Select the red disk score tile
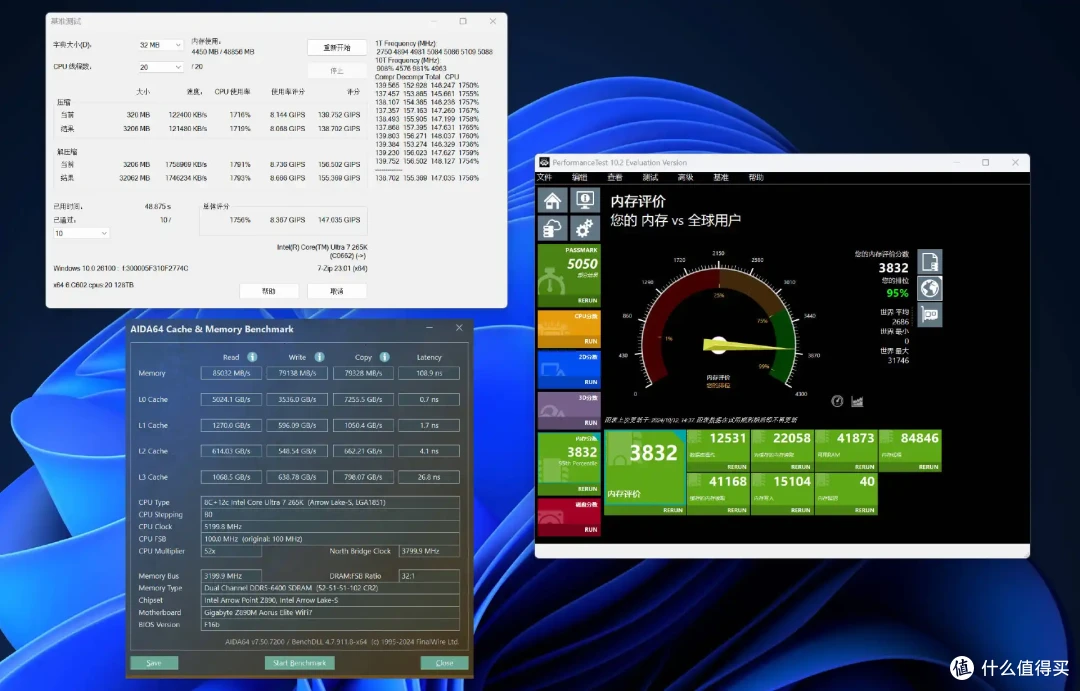This screenshot has width=1080, height=691. pyautogui.click(x=569, y=517)
